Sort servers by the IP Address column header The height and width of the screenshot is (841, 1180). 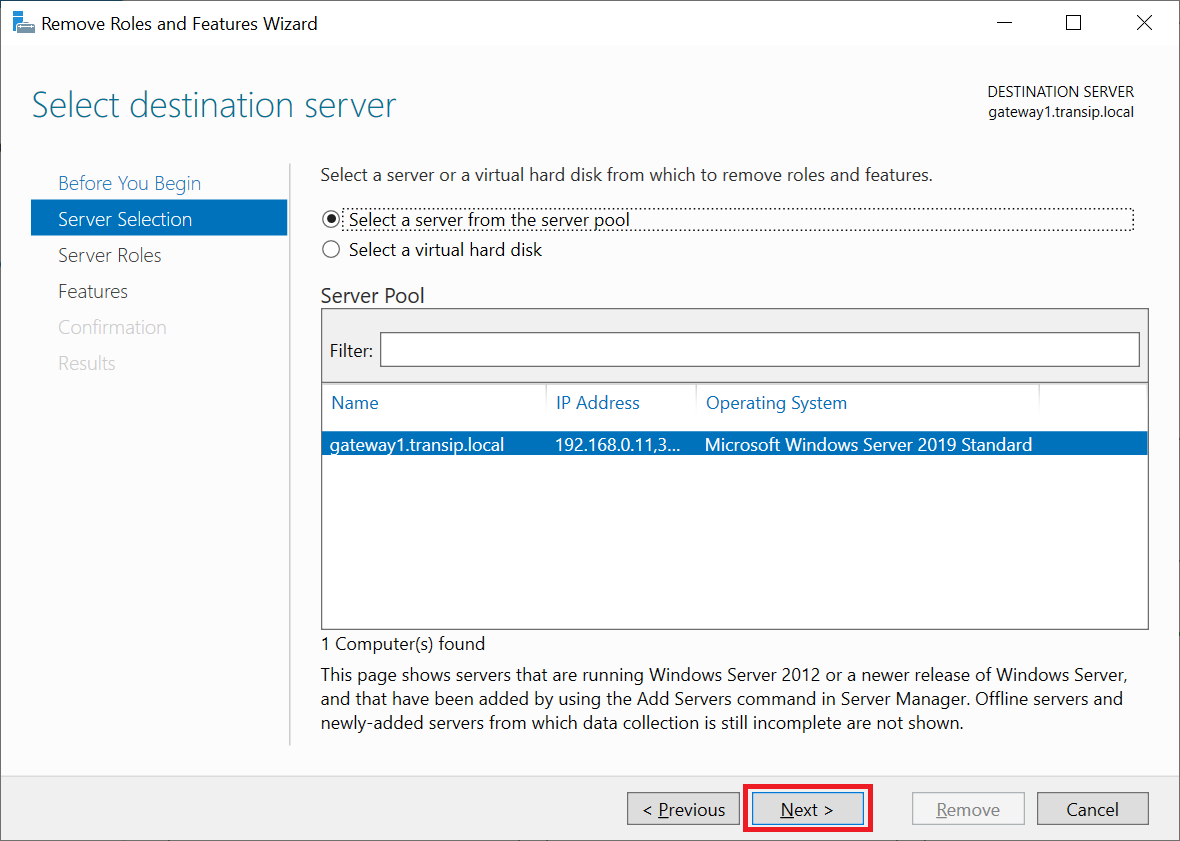597,403
